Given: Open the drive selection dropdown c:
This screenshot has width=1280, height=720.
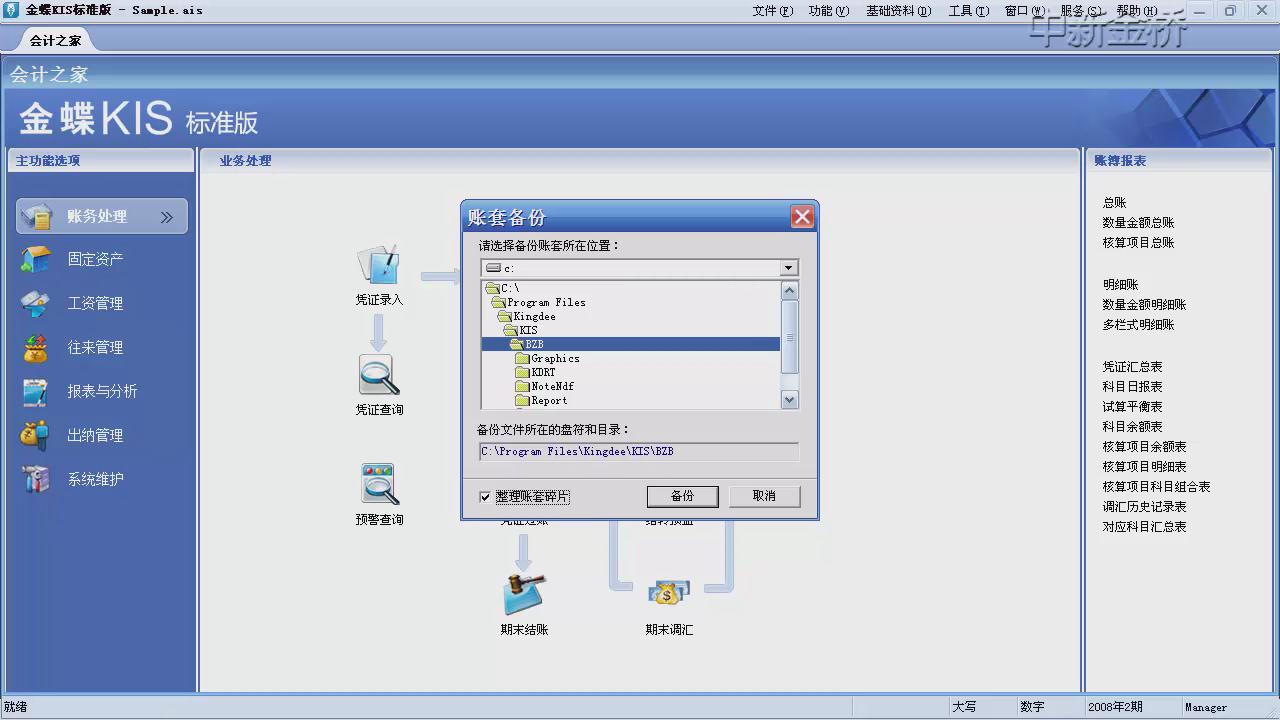Looking at the screenshot, I should (x=789, y=268).
